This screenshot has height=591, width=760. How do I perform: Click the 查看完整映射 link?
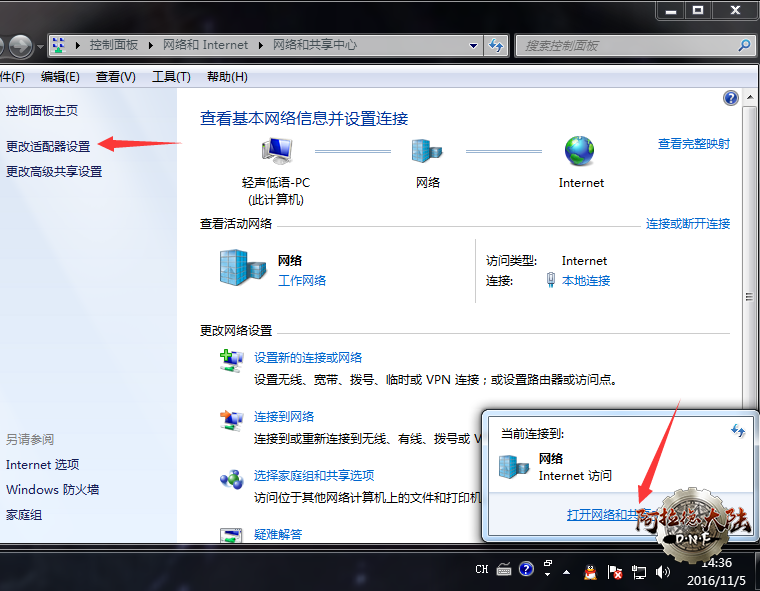click(x=693, y=144)
